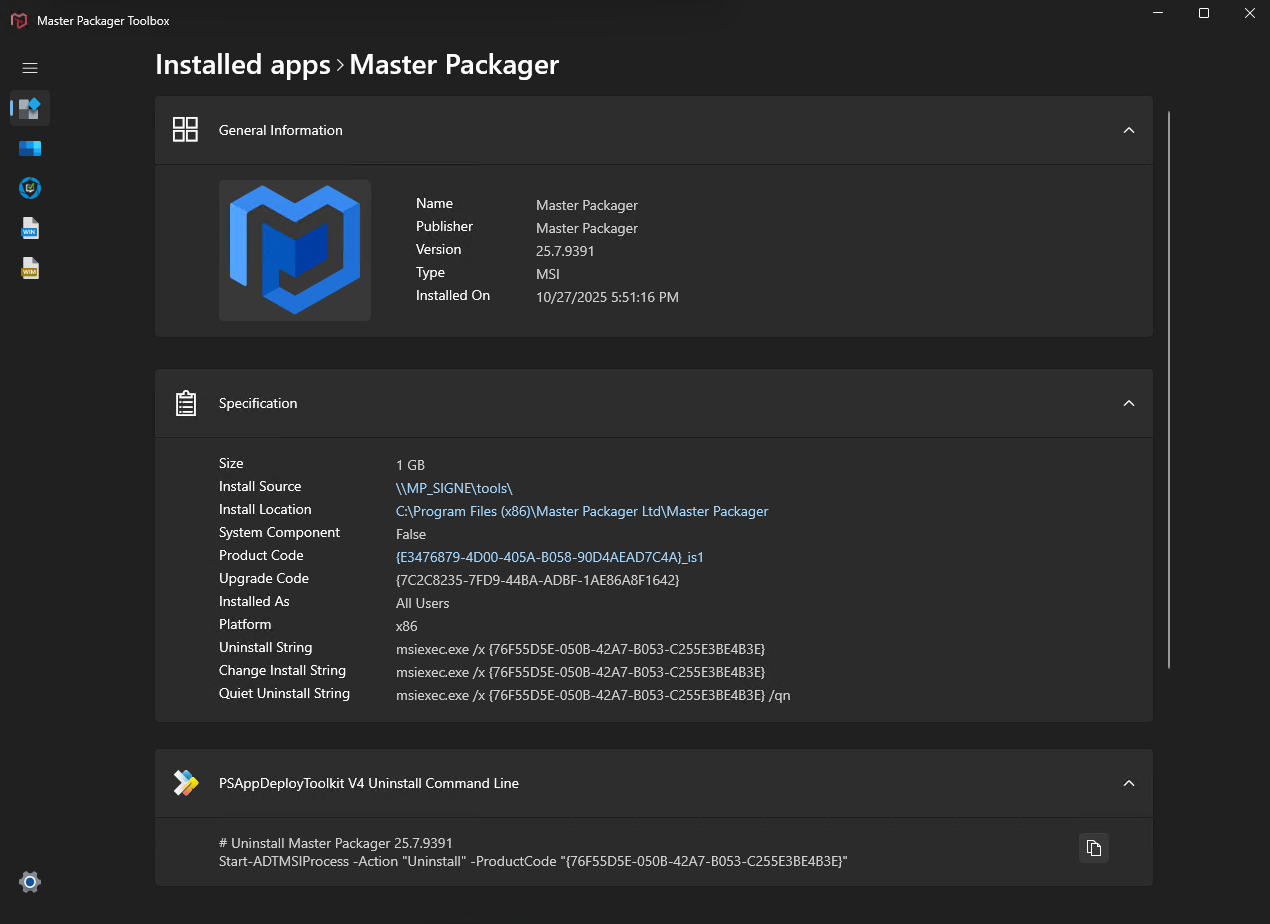Screen dimensions: 1270x924
Task: Copy the uninstall command line snippet
Action: tap(1093, 847)
